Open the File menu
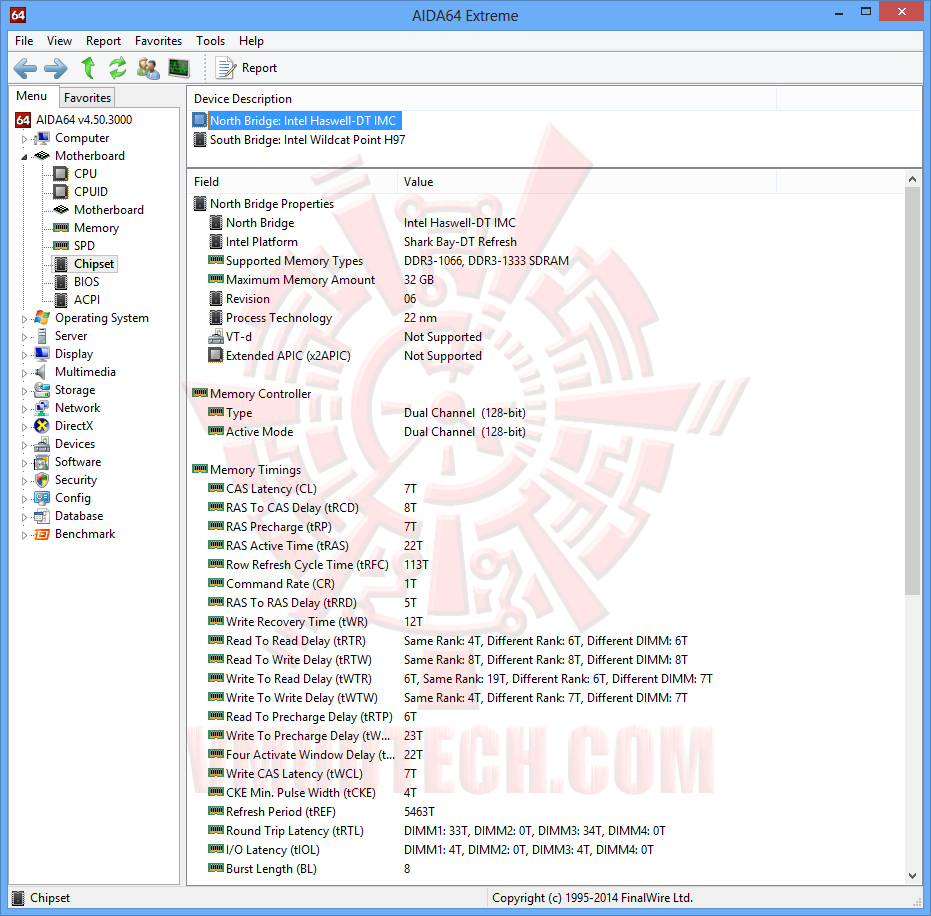Viewport: 931px width, 916px height. click(x=24, y=41)
